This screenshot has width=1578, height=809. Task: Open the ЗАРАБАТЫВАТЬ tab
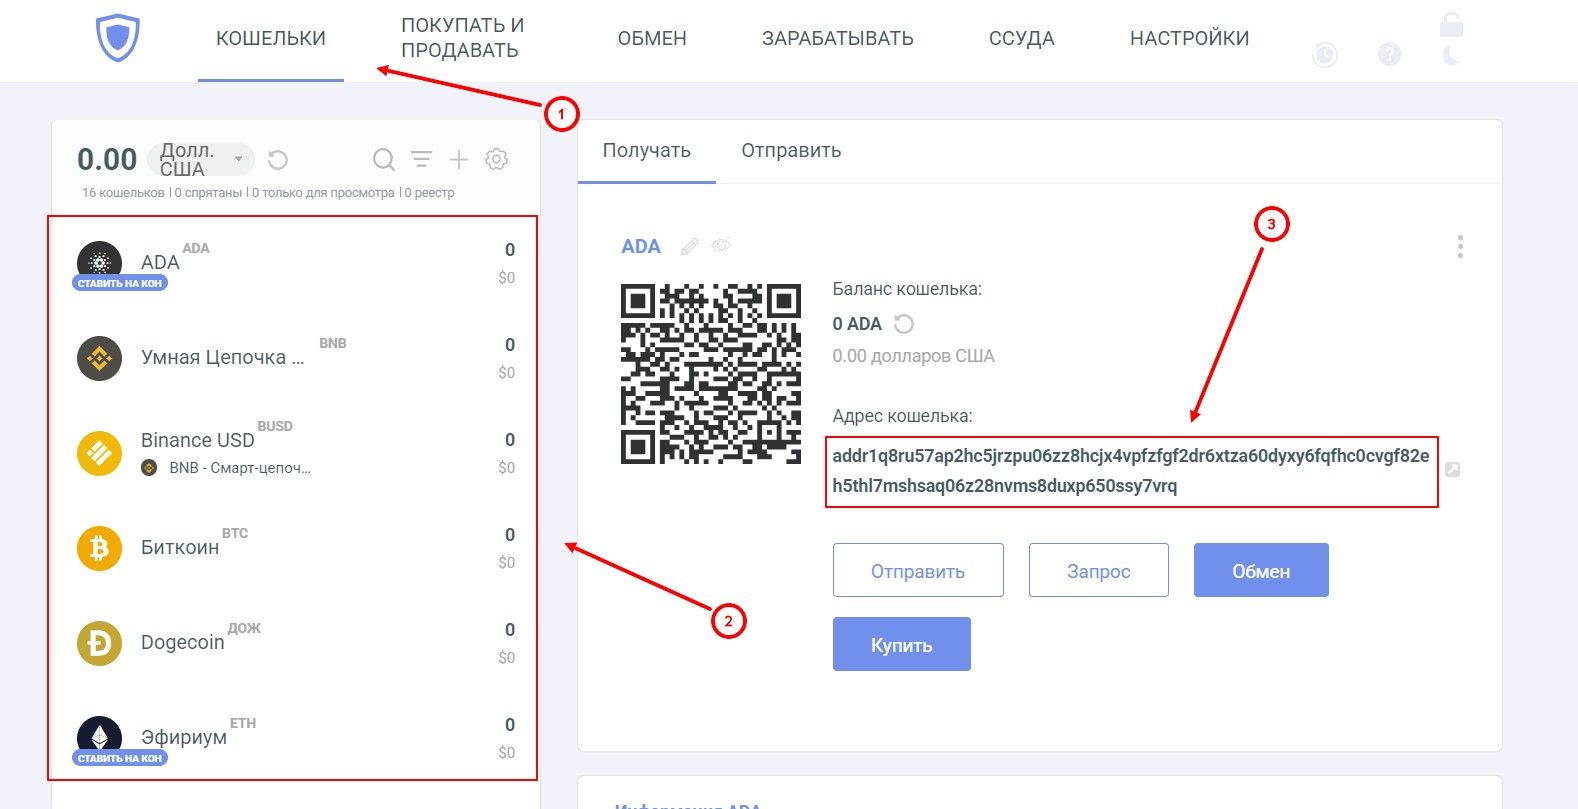838,38
